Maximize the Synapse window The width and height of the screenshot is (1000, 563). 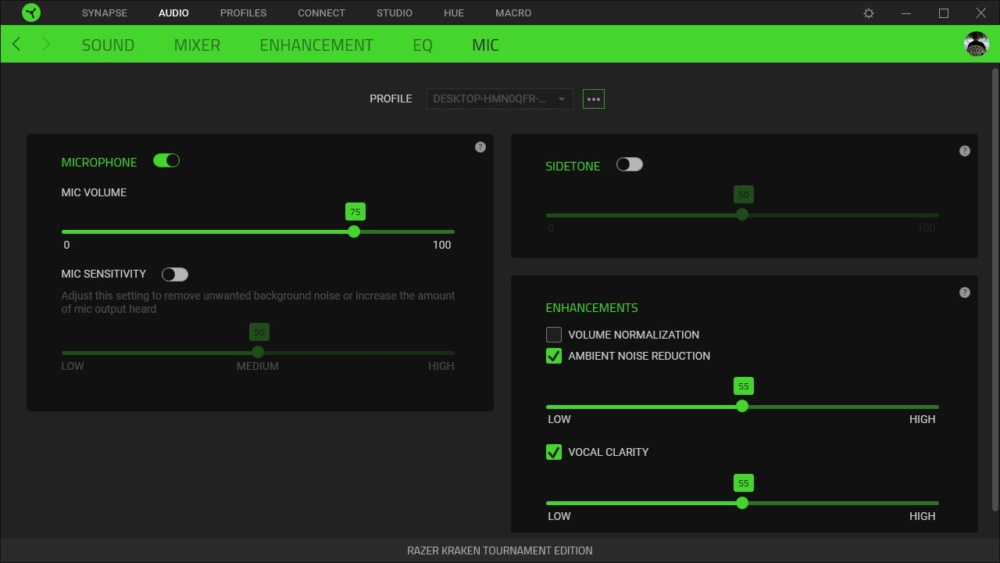coord(943,13)
